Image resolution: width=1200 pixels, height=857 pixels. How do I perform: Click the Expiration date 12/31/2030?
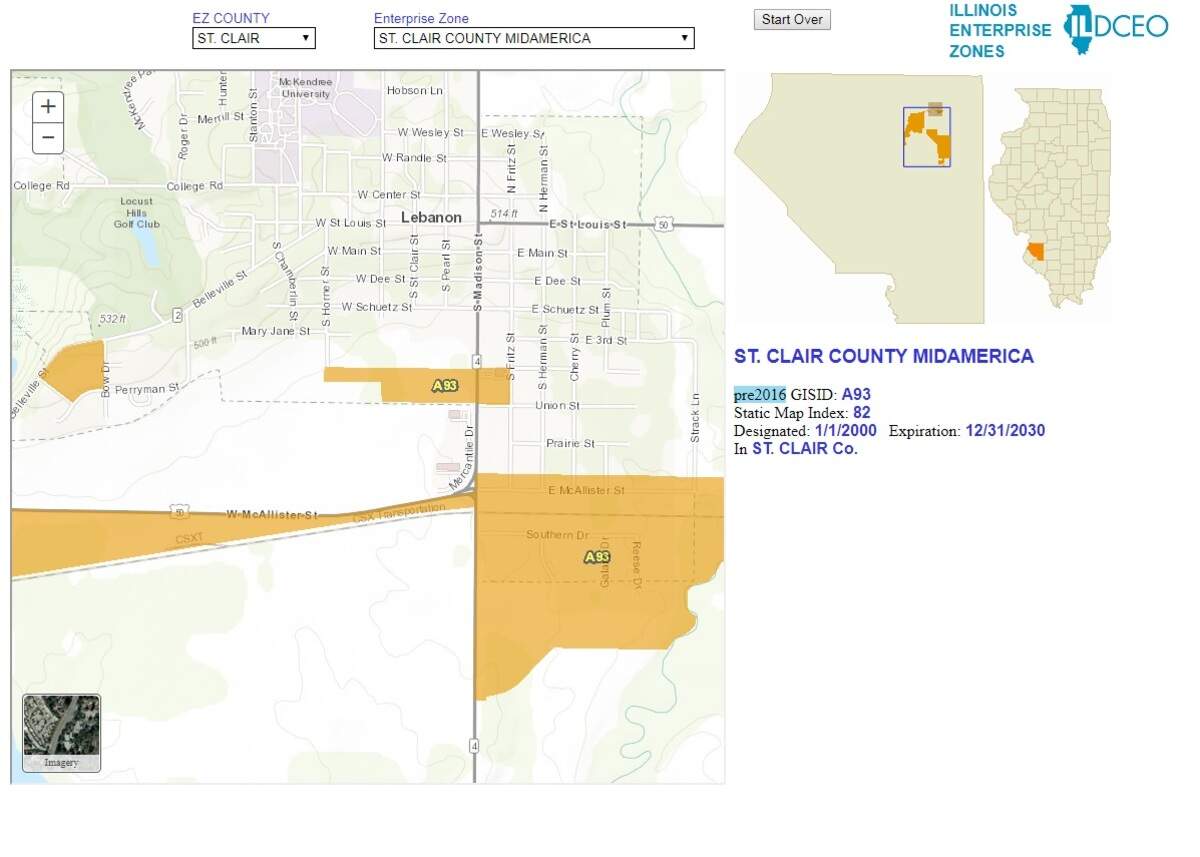click(x=1005, y=430)
